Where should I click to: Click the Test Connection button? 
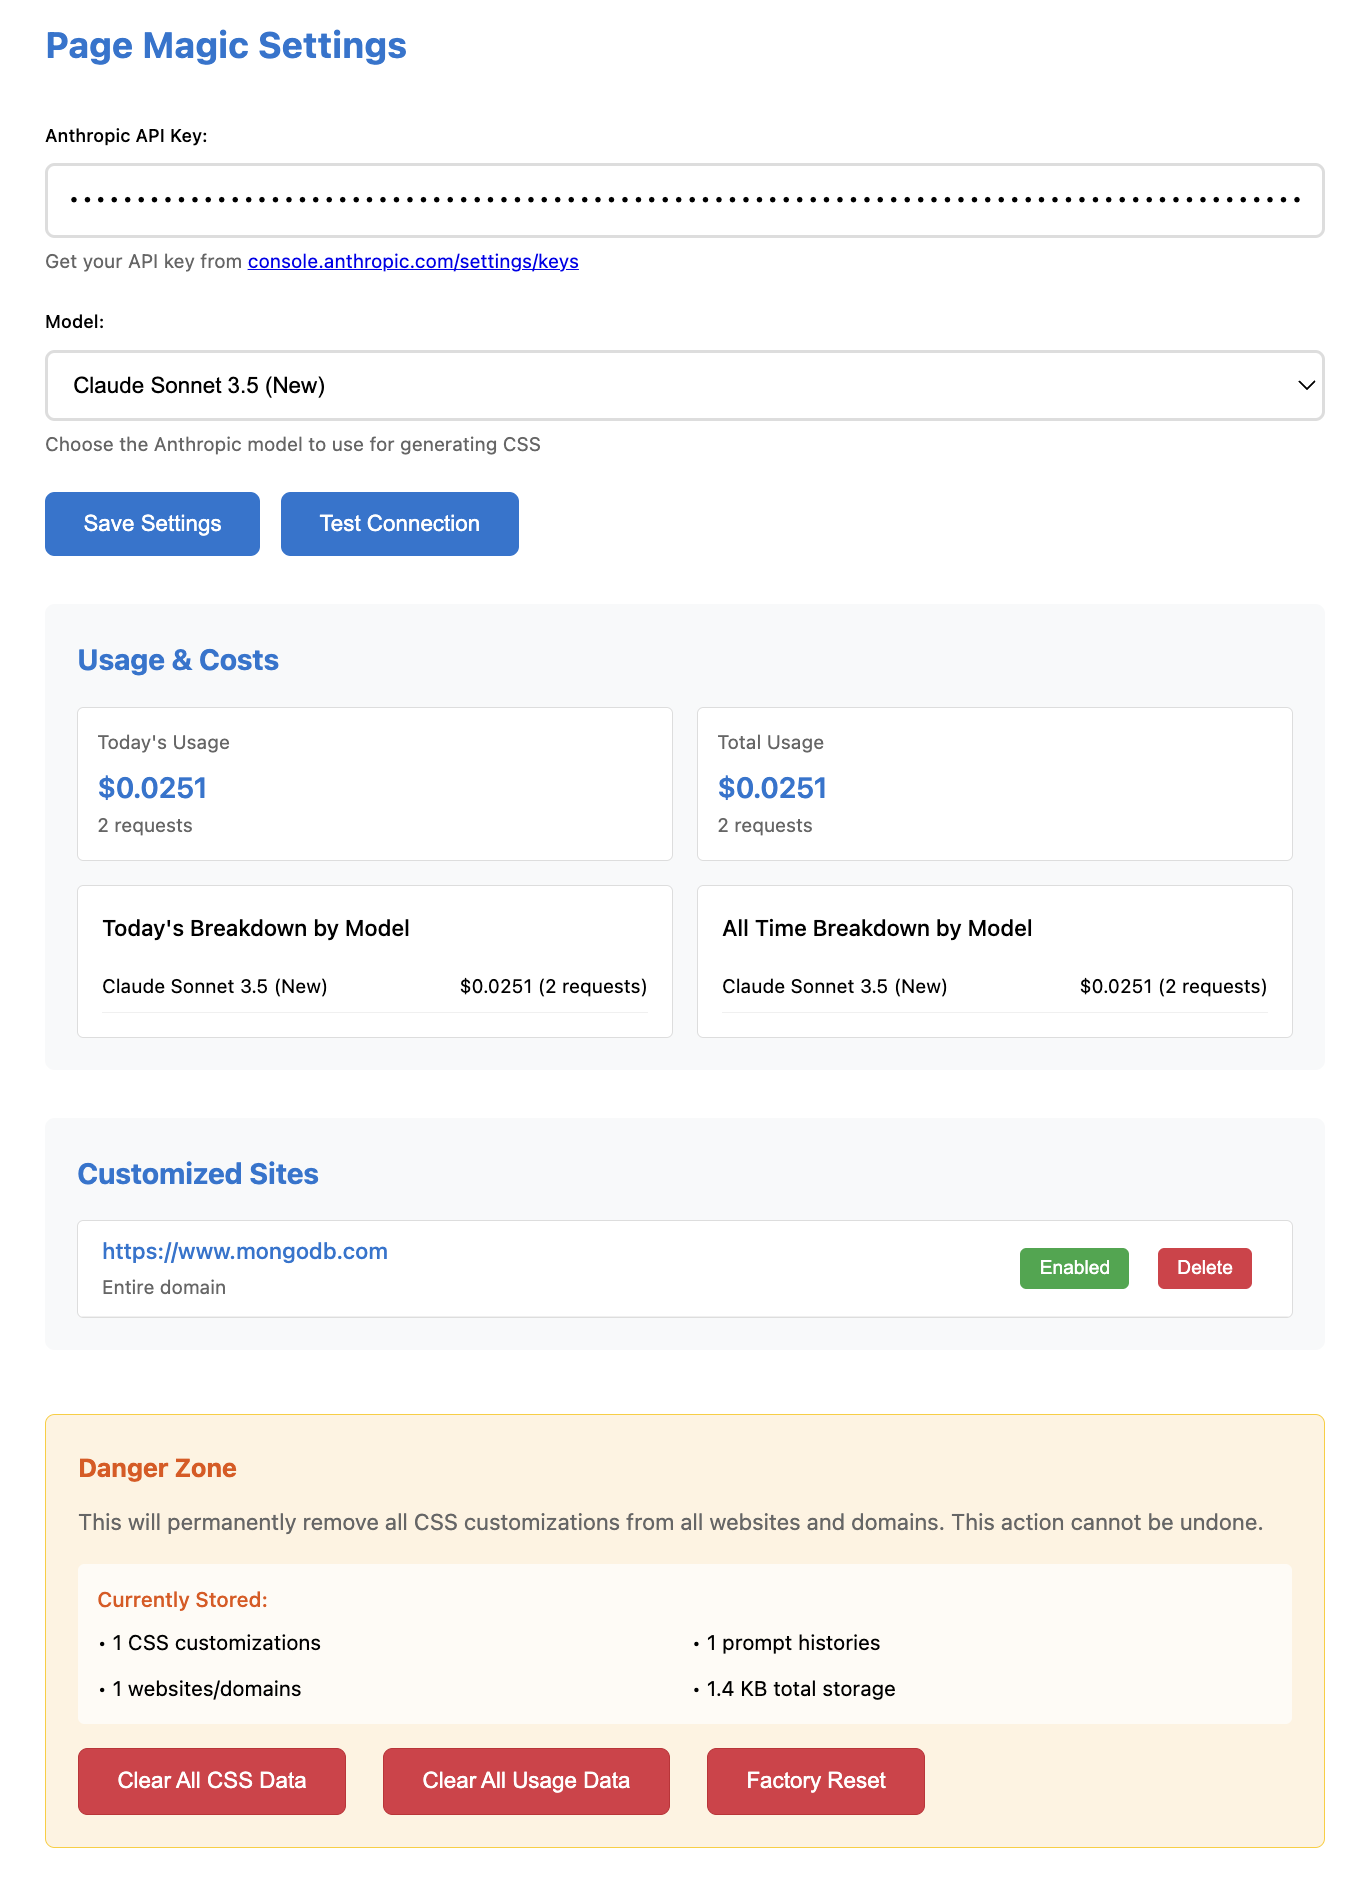click(x=399, y=523)
